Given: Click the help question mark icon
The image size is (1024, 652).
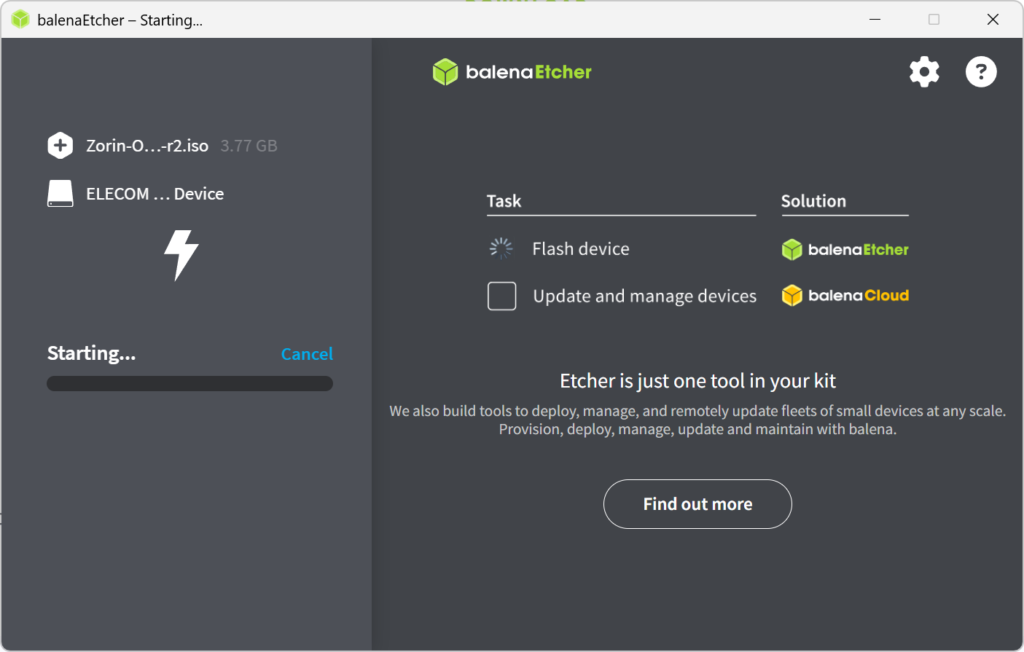Looking at the screenshot, I should pos(981,72).
